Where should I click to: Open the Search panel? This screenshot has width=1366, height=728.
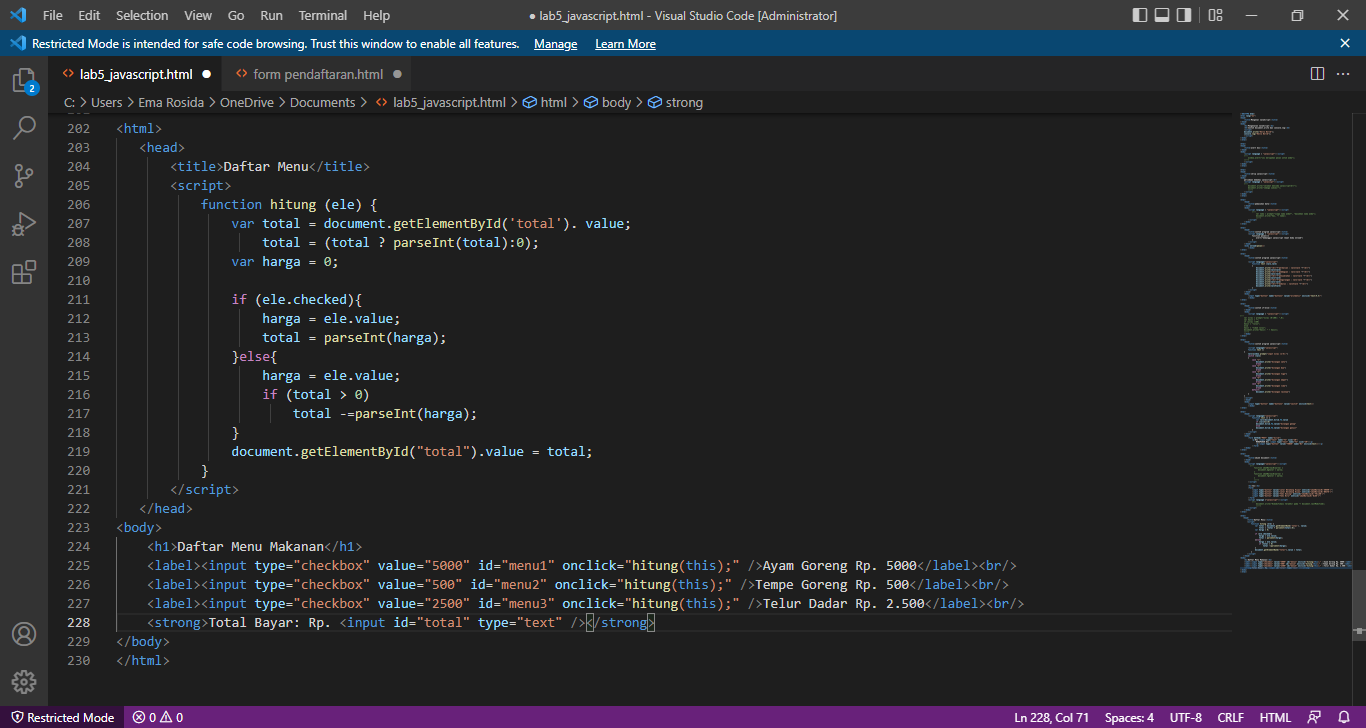pos(24,128)
